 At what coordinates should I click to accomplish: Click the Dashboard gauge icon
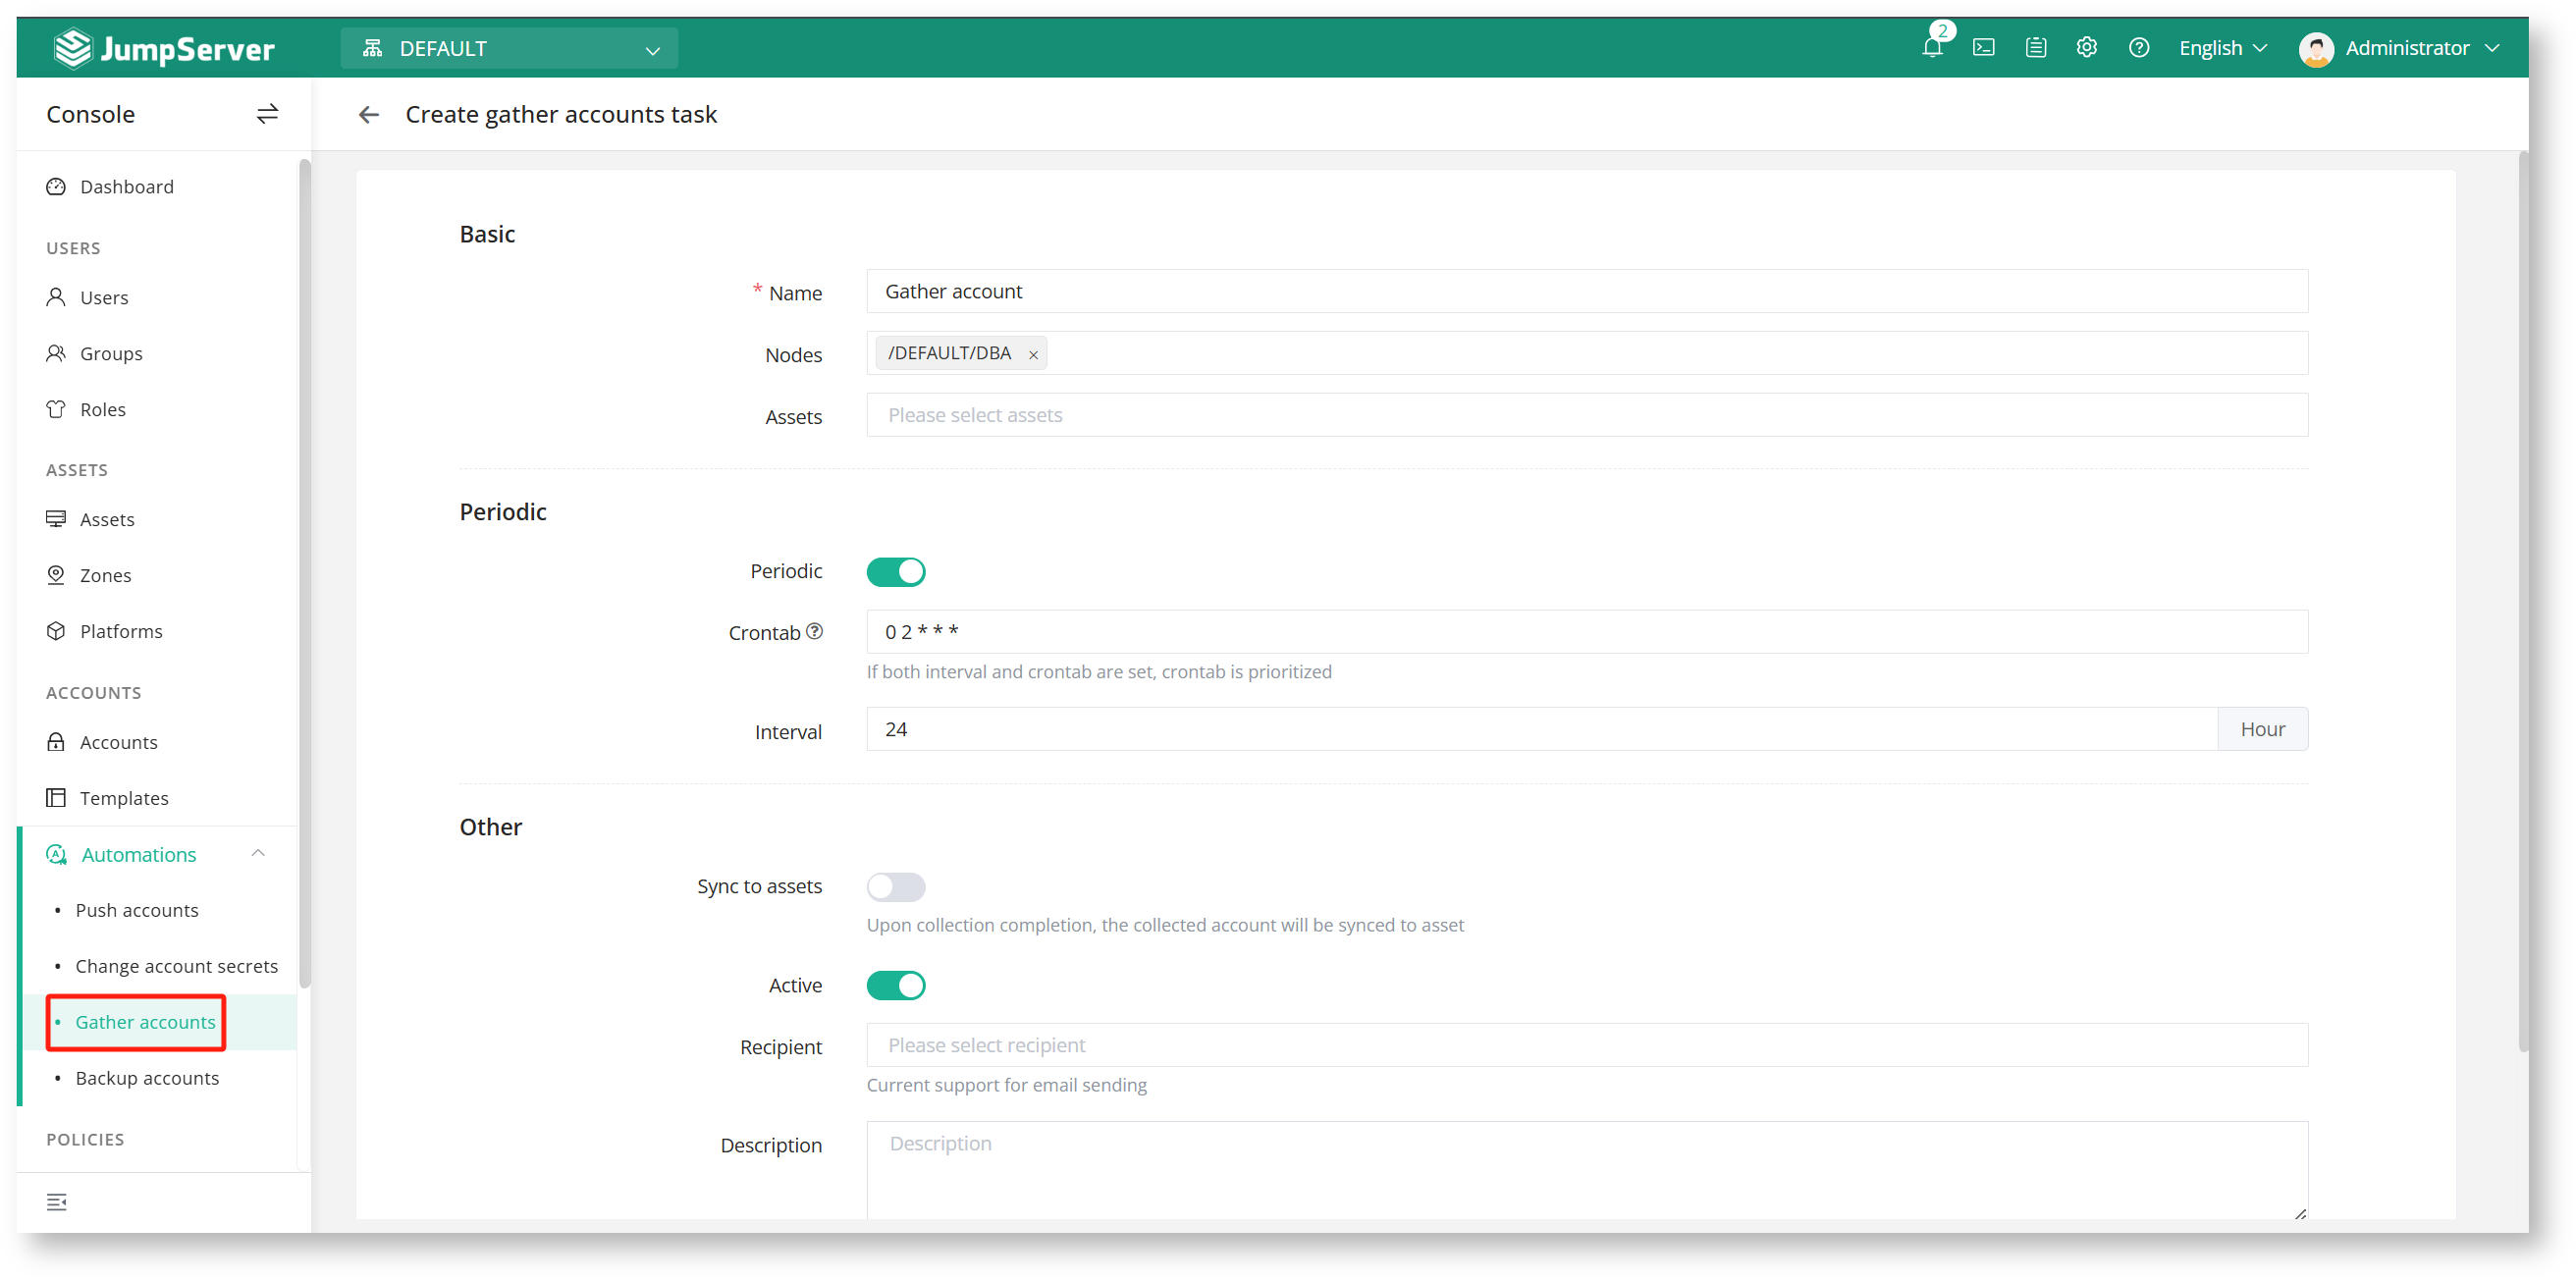click(56, 187)
